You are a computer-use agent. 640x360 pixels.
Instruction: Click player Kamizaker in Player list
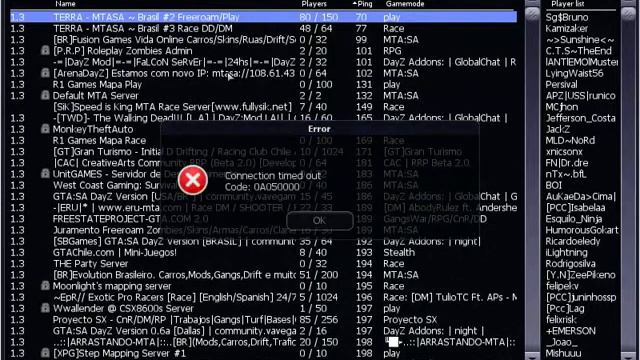(x=567, y=29)
